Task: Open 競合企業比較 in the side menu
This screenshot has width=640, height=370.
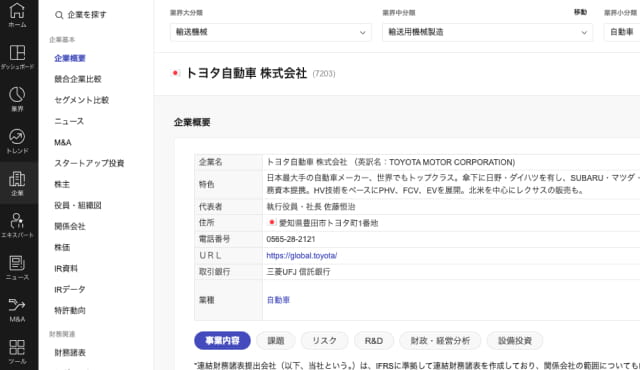Action: click(x=78, y=79)
